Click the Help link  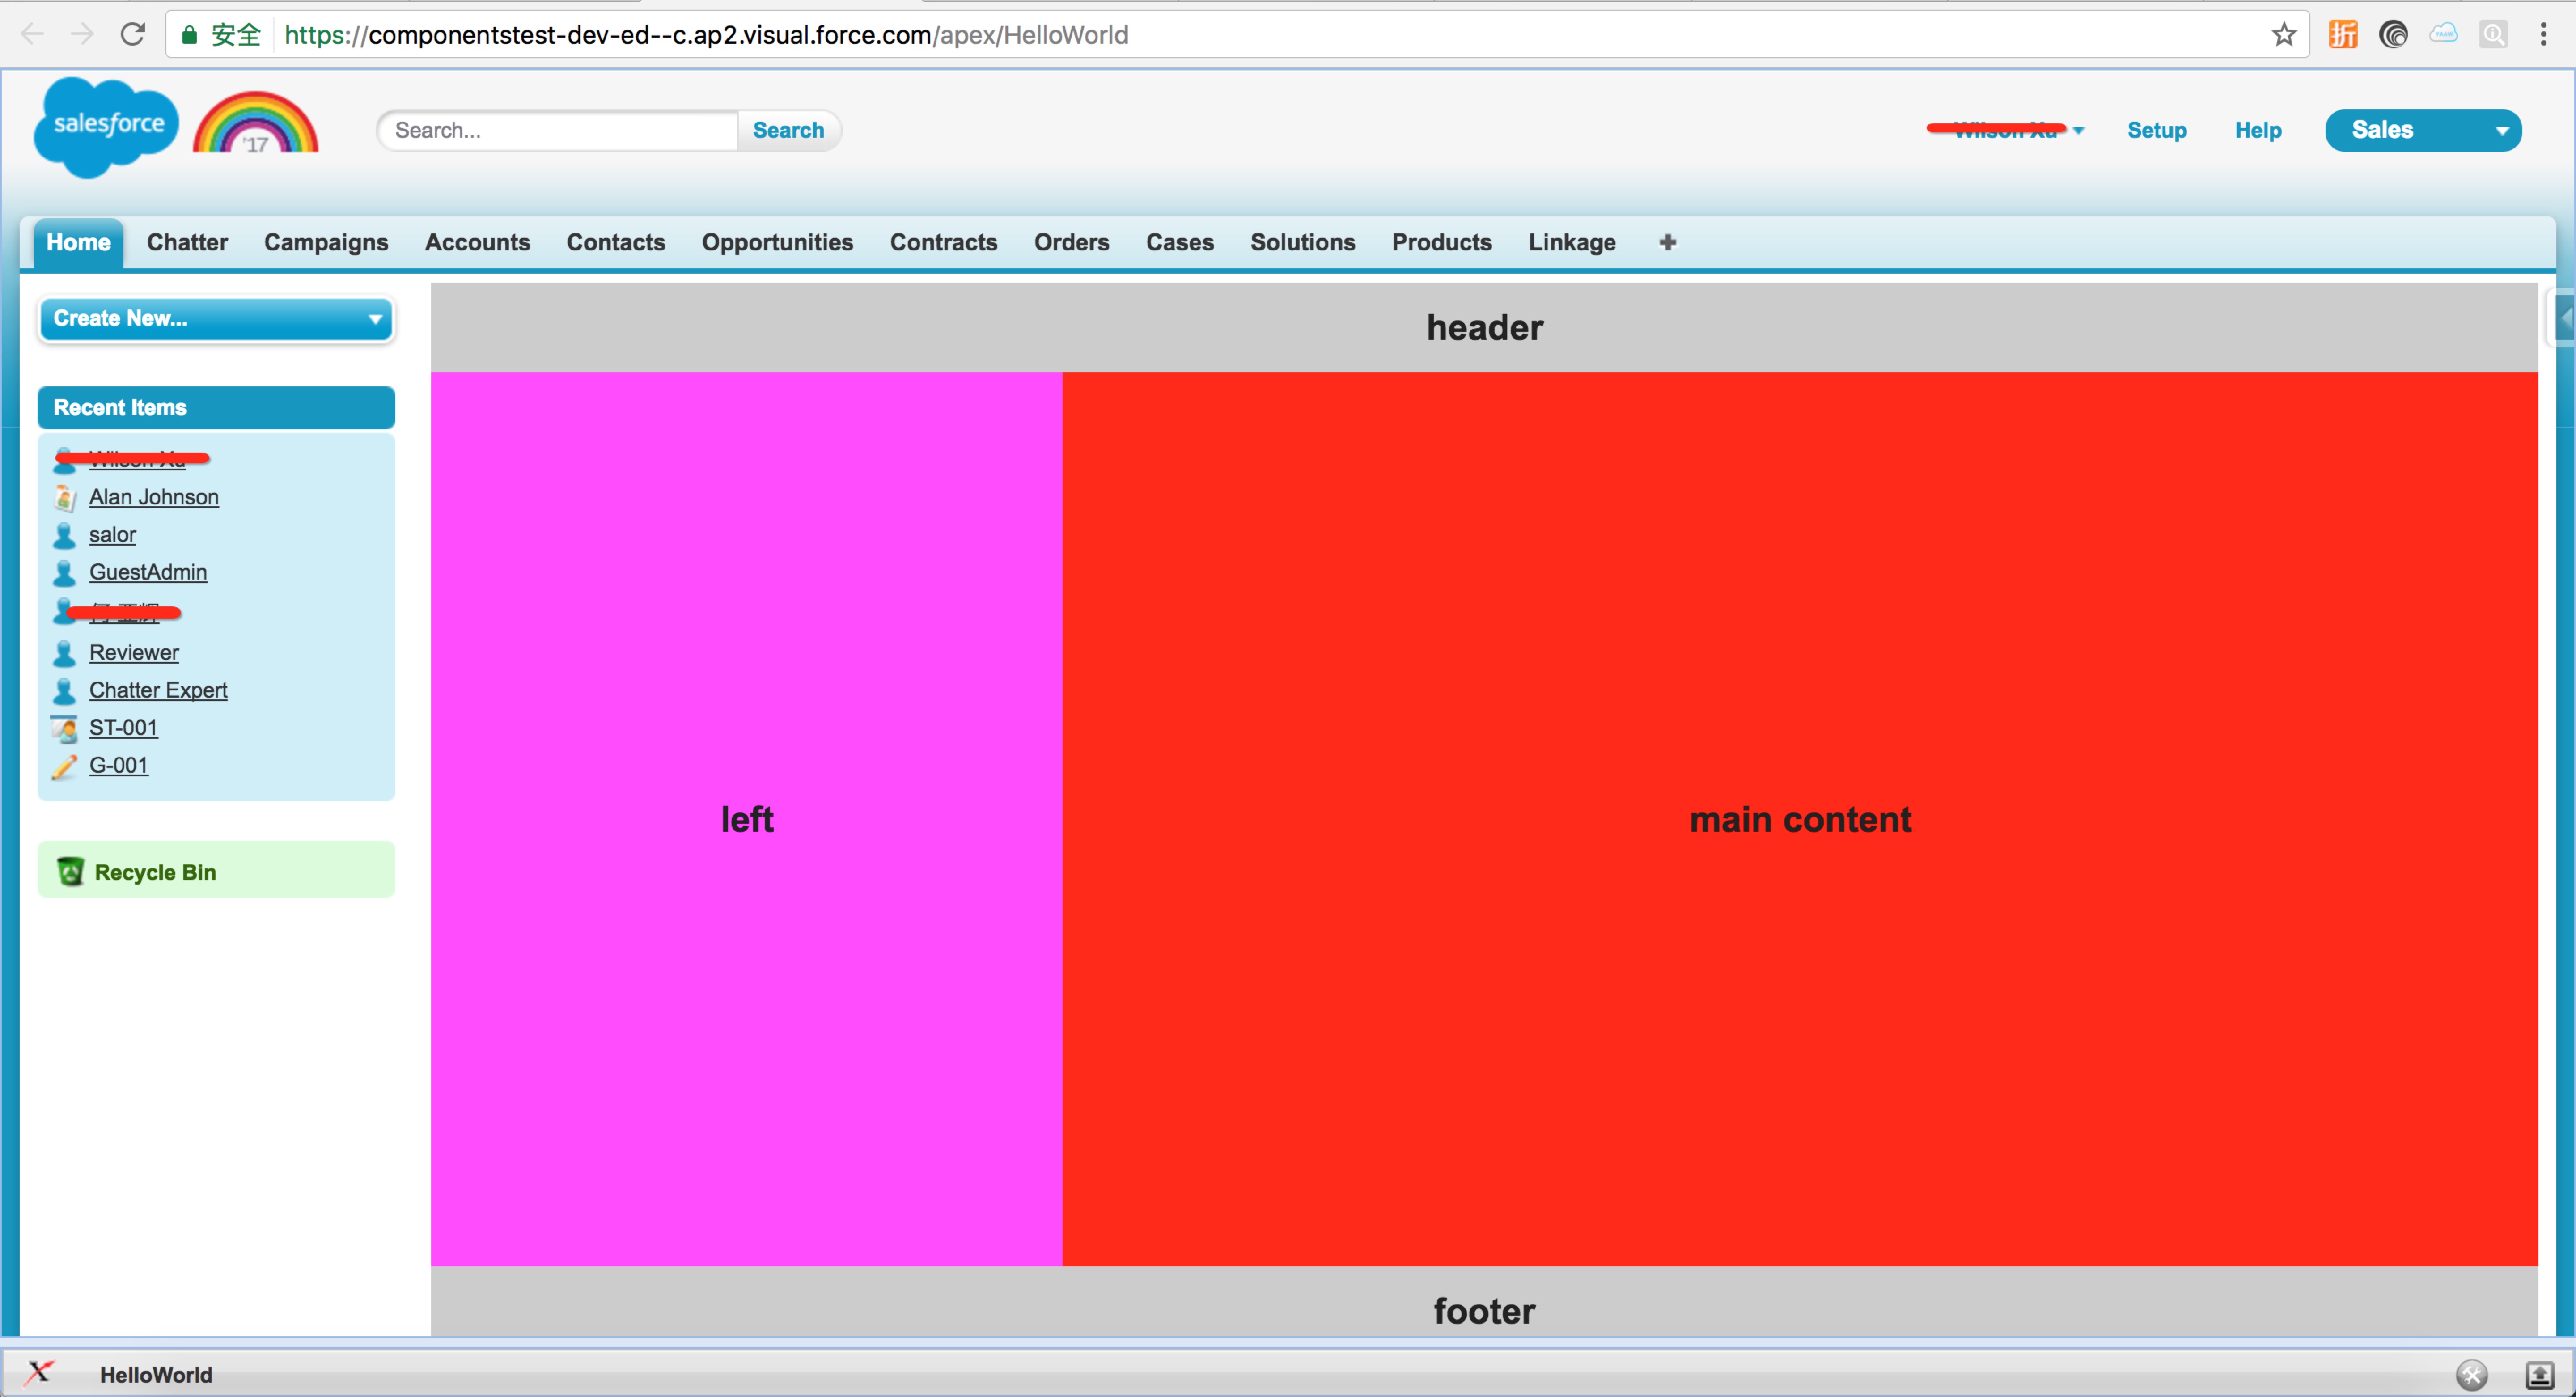pyautogui.click(x=2258, y=129)
